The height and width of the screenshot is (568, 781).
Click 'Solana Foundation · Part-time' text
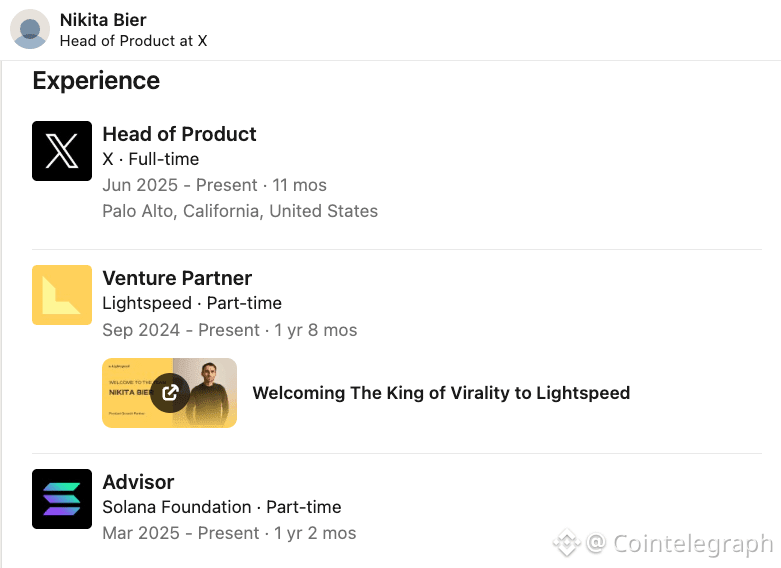(222, 507)
